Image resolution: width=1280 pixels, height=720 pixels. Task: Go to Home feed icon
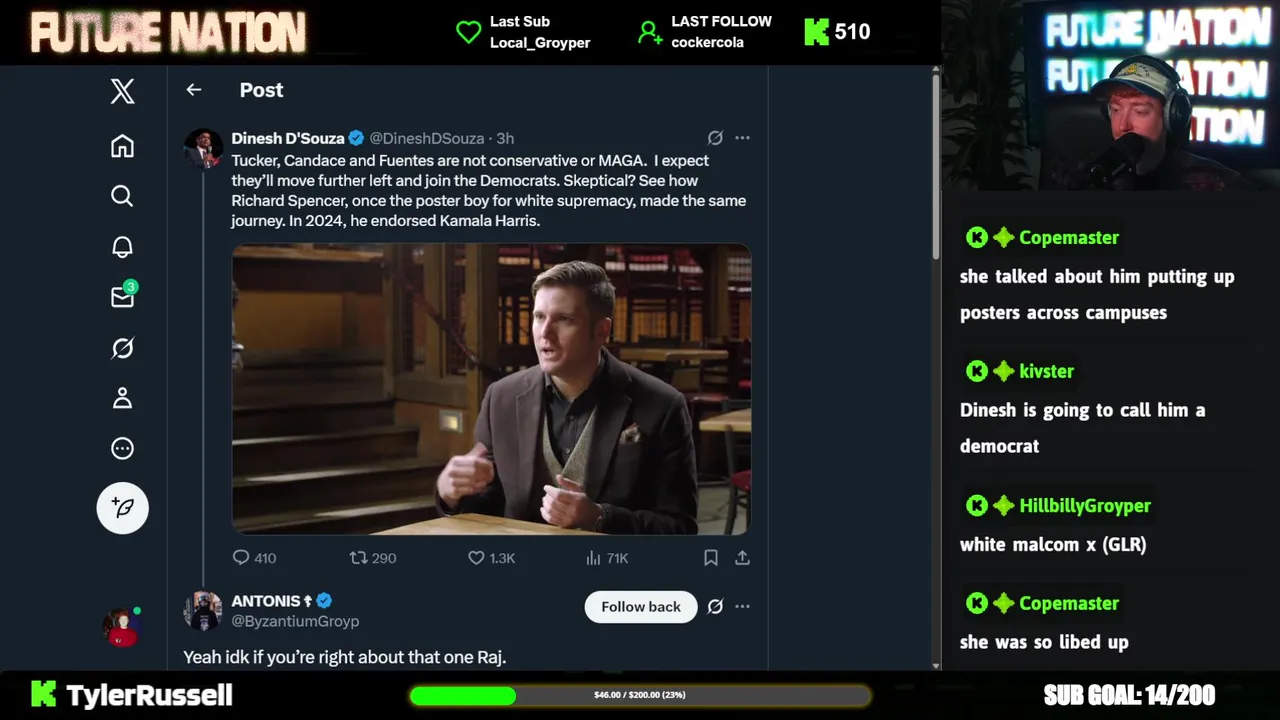[122, 146]
